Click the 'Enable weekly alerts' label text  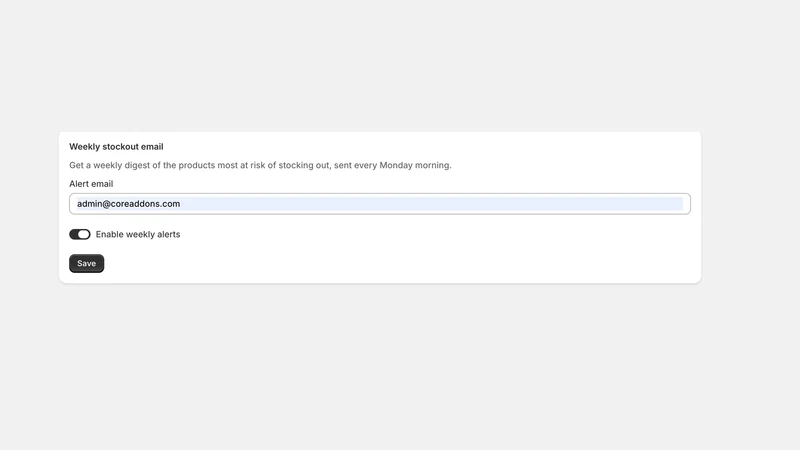click(138, 234)
